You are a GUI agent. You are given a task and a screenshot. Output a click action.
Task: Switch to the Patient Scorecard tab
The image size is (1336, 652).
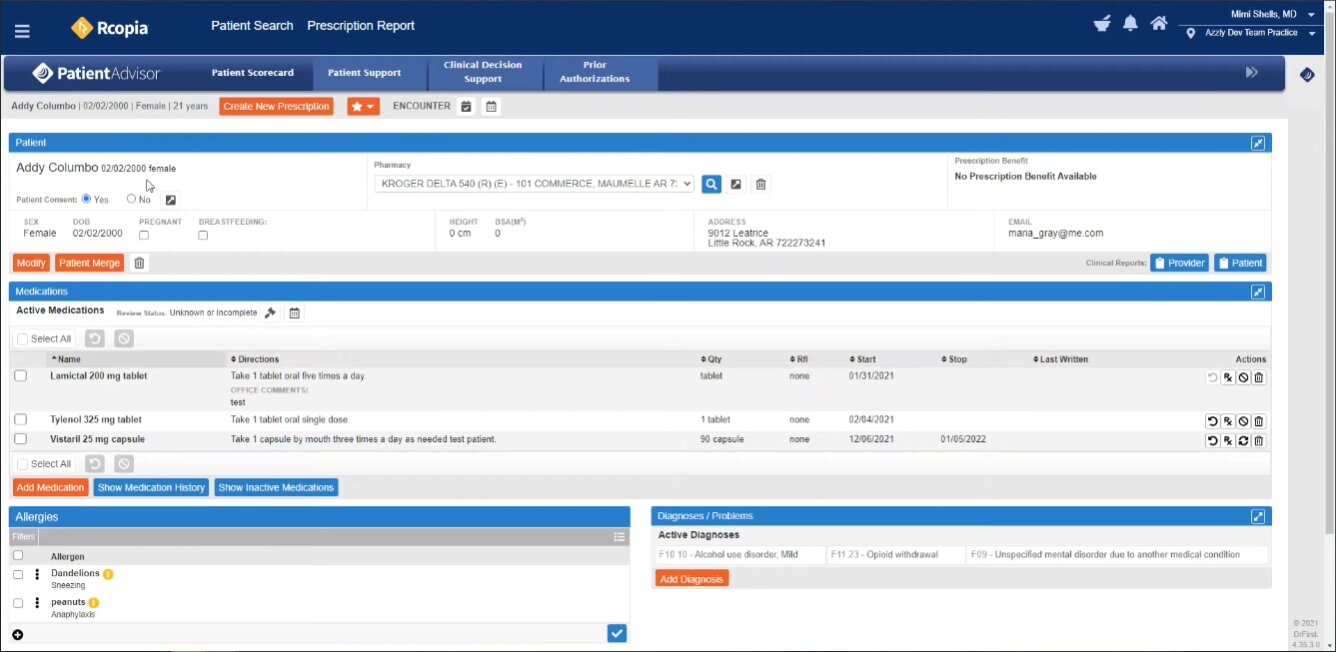click(252, 73)
